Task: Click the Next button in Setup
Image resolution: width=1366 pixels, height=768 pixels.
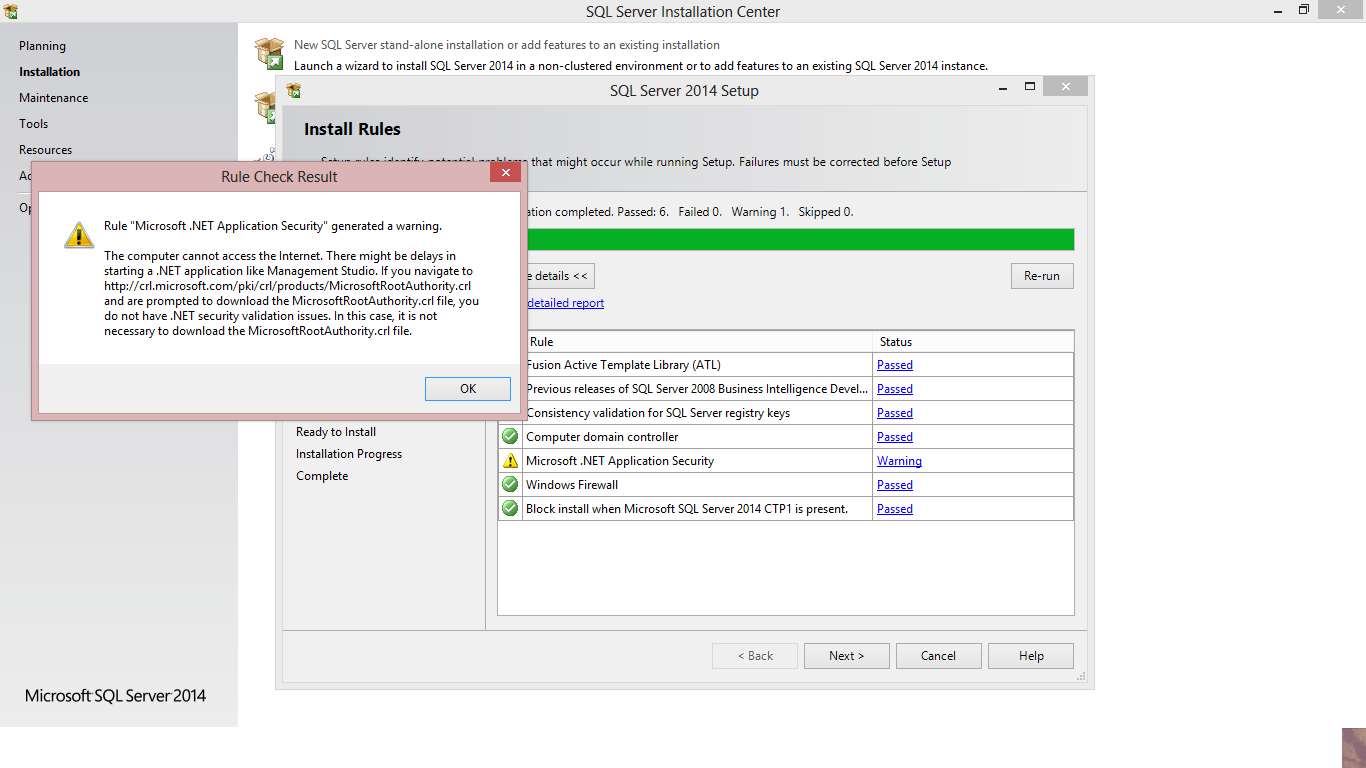Action: (x=846, y=656)
